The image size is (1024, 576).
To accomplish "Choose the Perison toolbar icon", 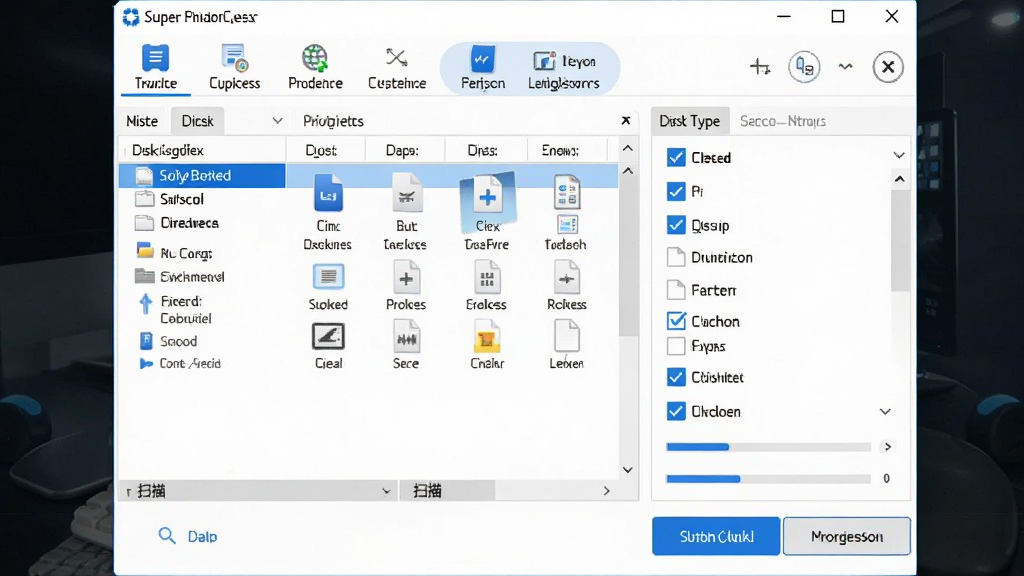I will [483, 67].
